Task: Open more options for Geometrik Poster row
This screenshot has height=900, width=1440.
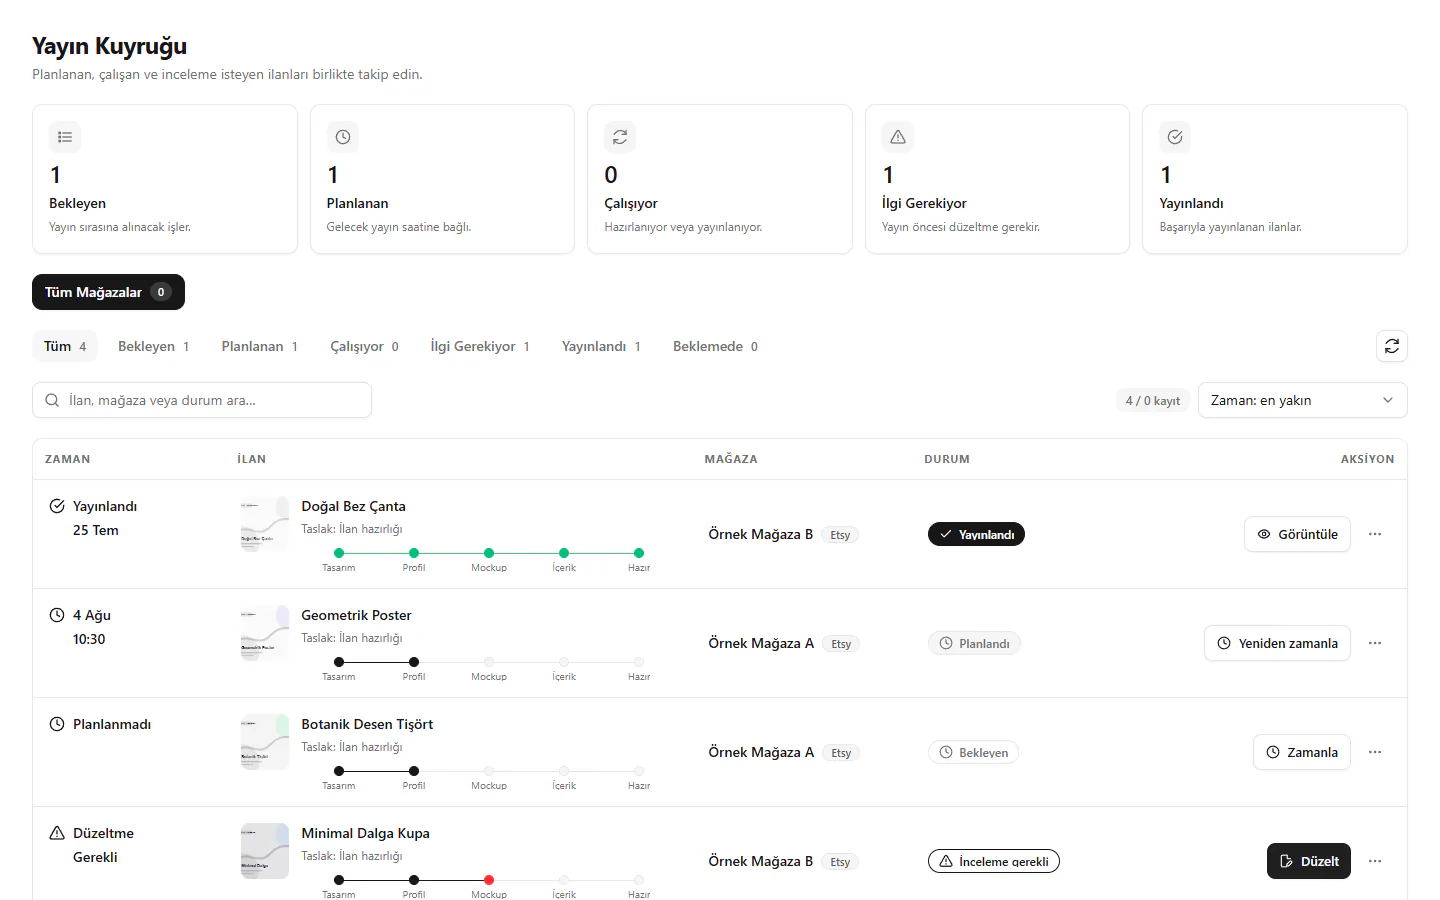Action: coord(1375,643)
